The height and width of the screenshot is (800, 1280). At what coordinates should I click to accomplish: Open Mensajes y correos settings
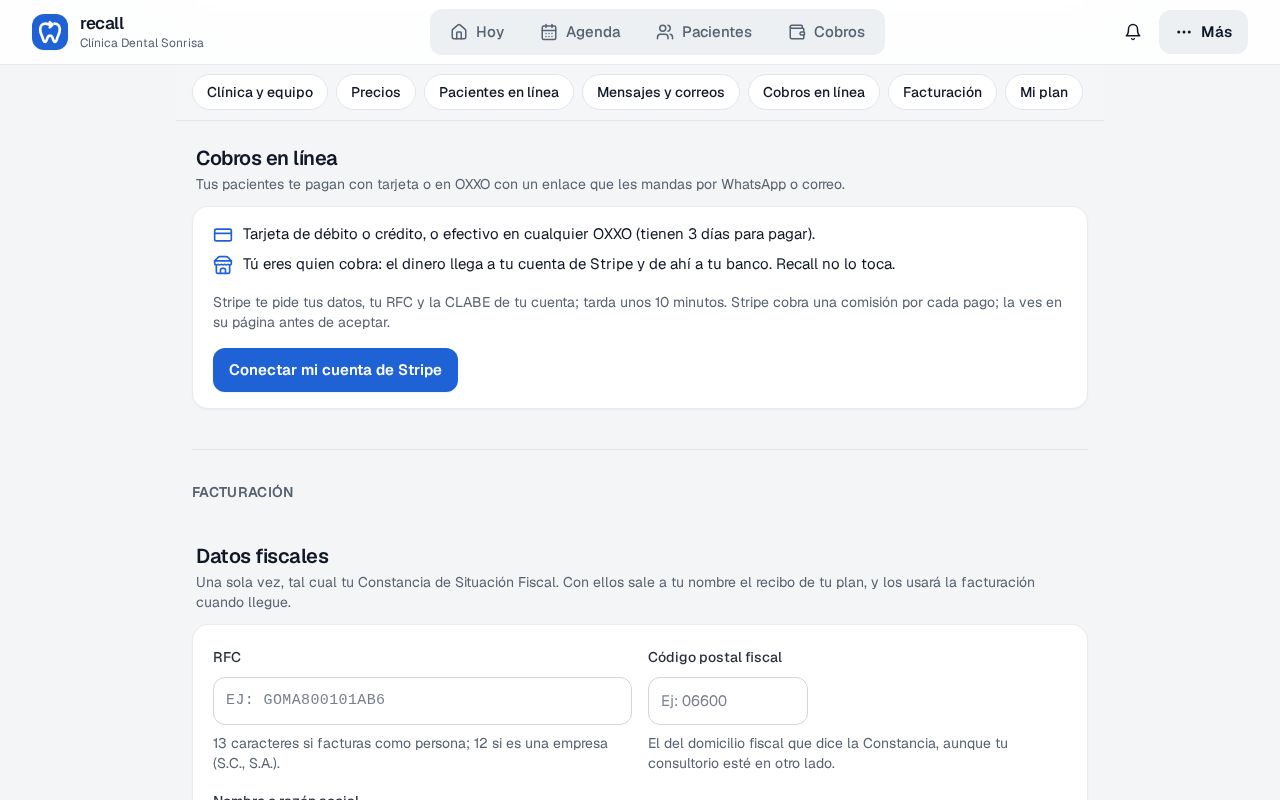[x=661, y=92]
